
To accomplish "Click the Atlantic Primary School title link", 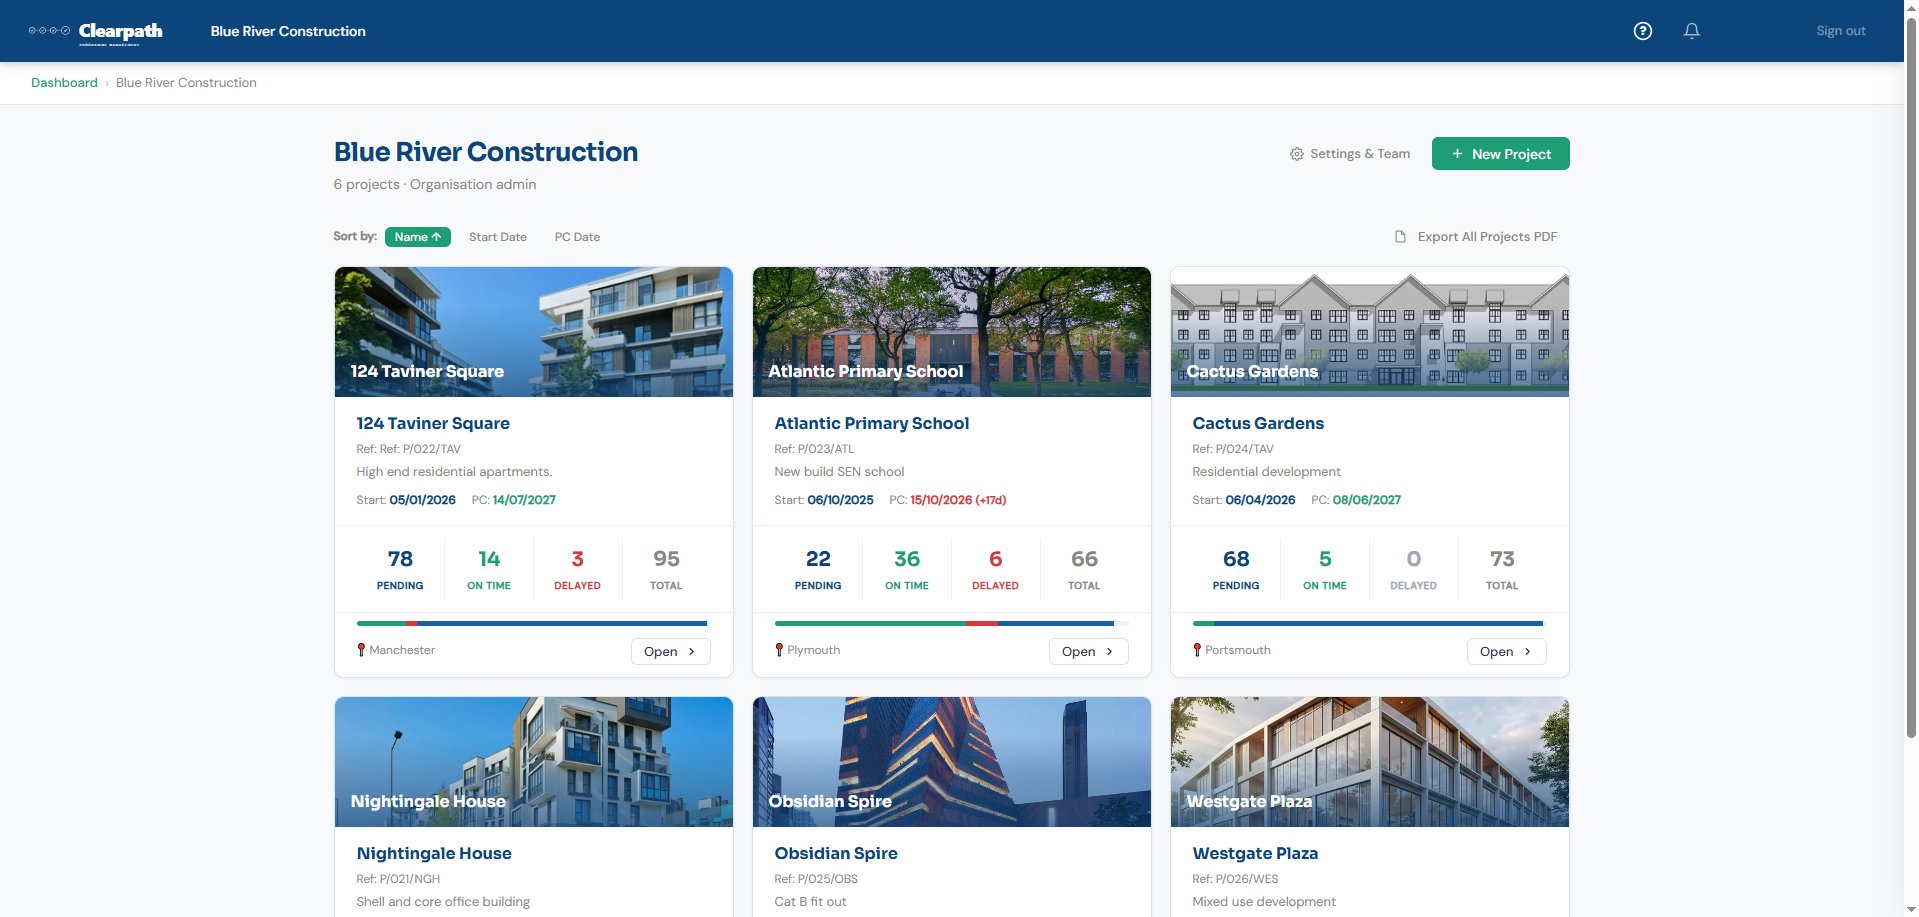I will pos(871,423).
